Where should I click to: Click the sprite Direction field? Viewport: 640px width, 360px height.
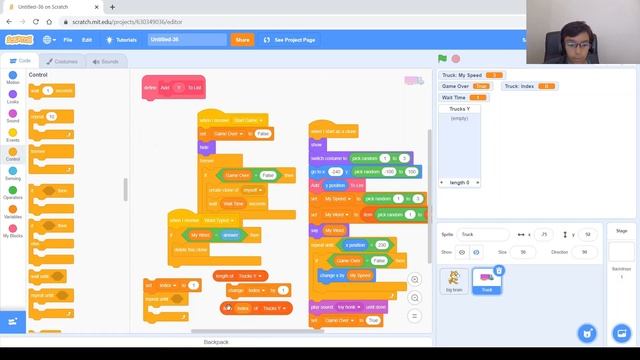click(584, 252)
